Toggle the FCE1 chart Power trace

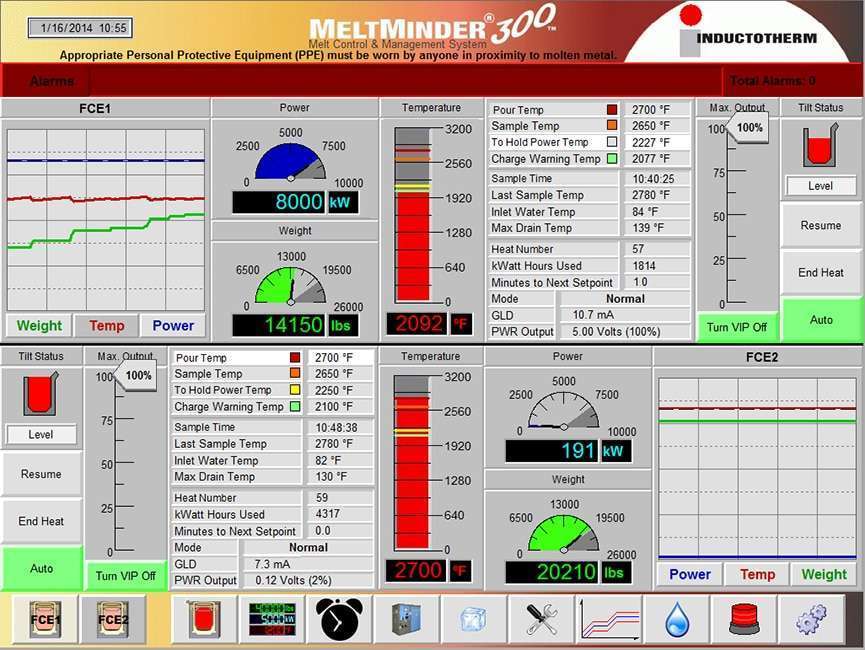point(173,326)
